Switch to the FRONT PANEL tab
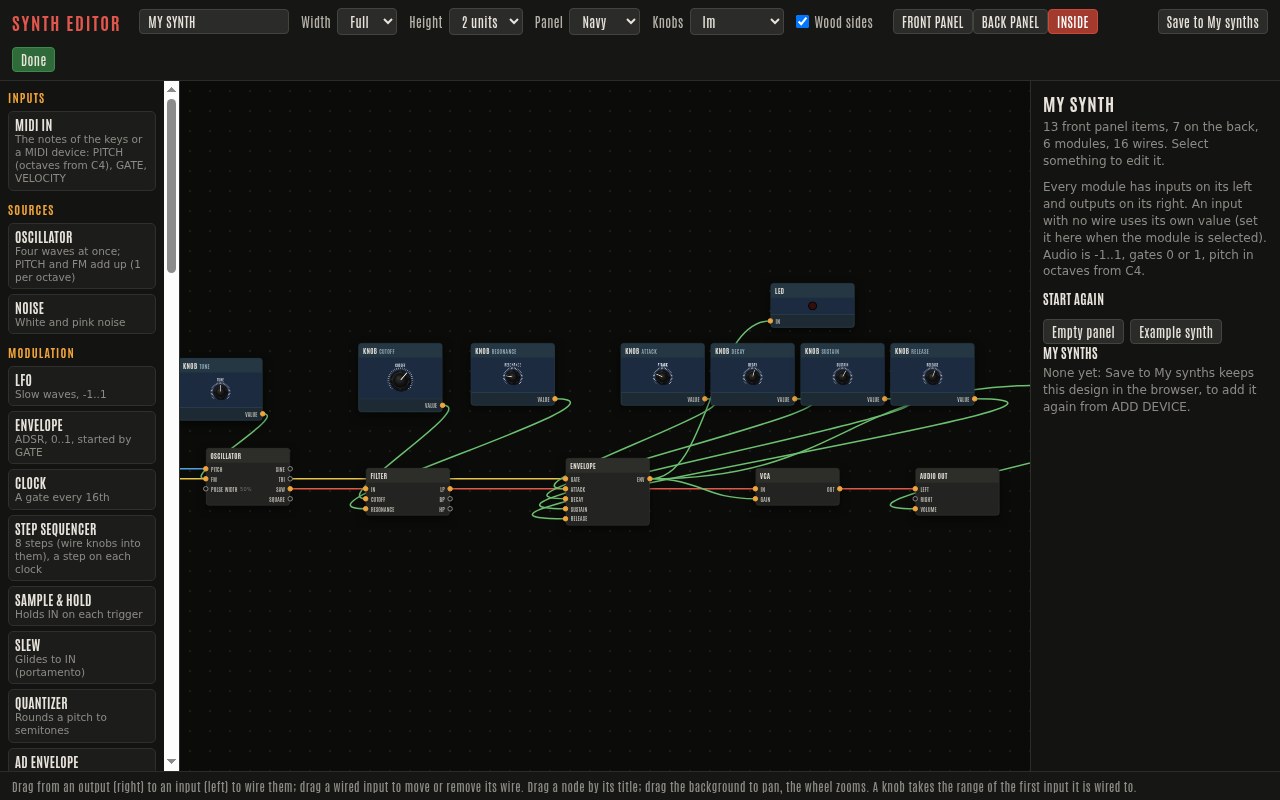This screenshot has width=1280, height=800. click(x=933, y=21)
